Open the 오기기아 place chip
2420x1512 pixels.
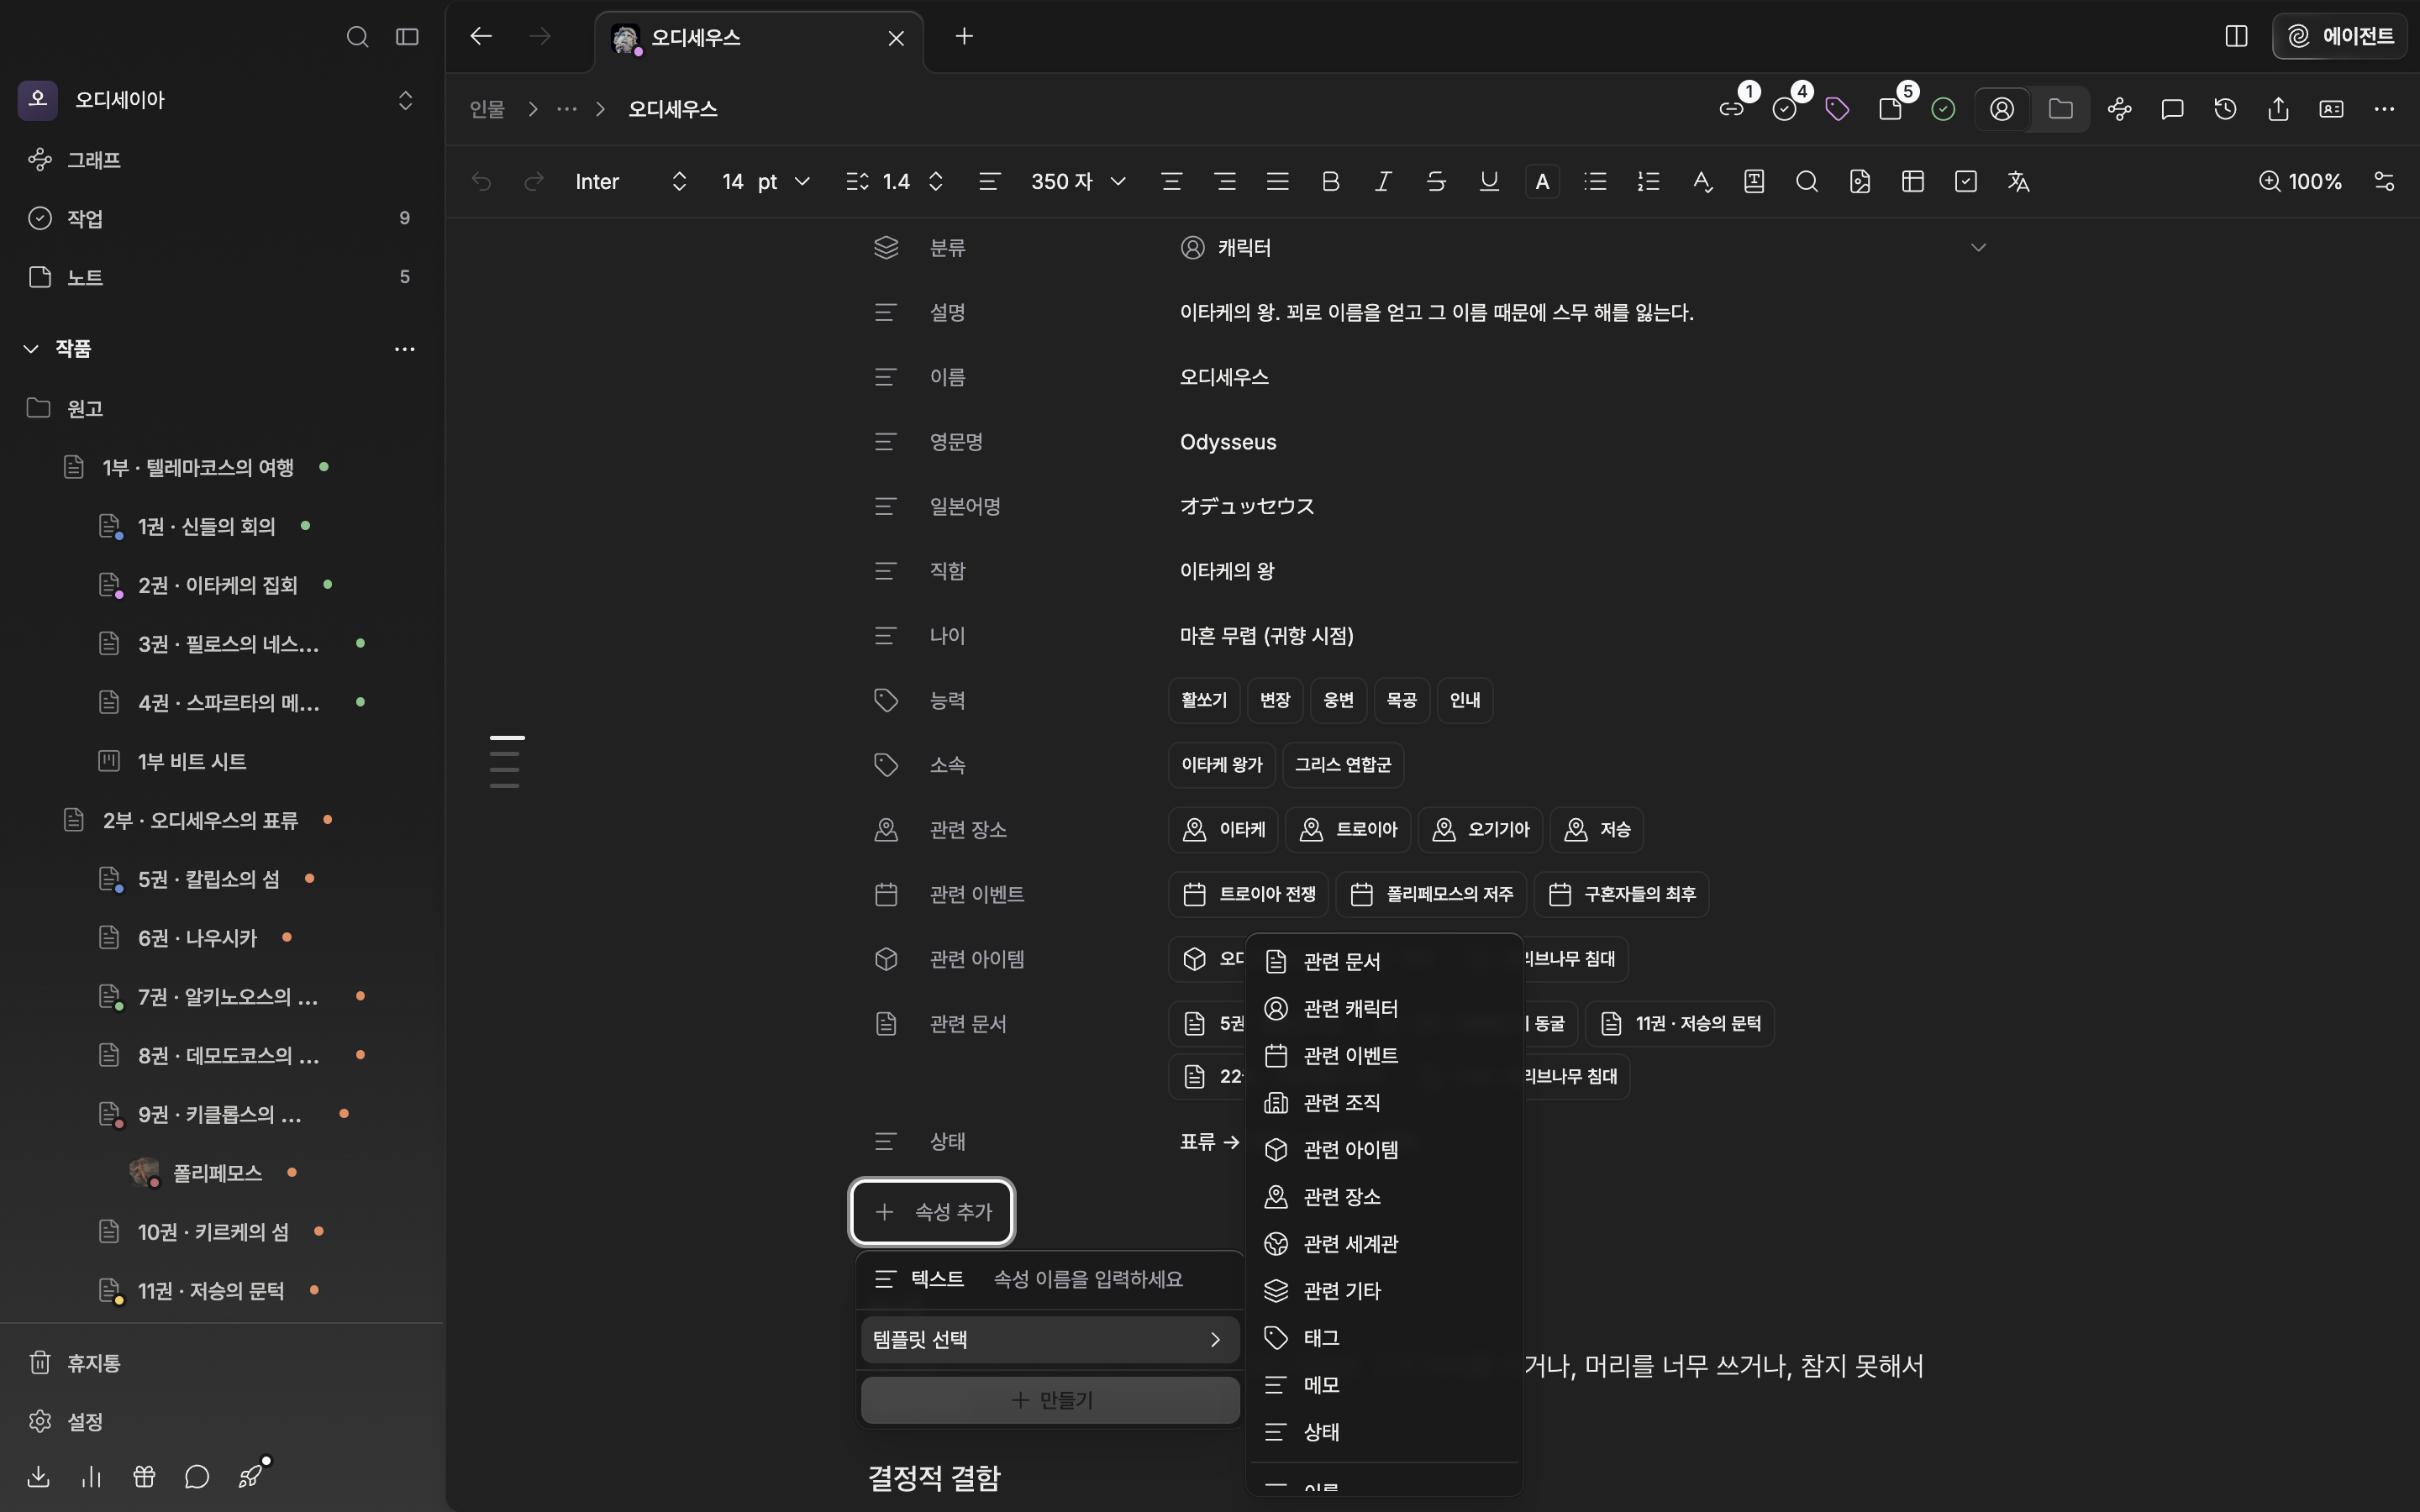point(1480,829)
